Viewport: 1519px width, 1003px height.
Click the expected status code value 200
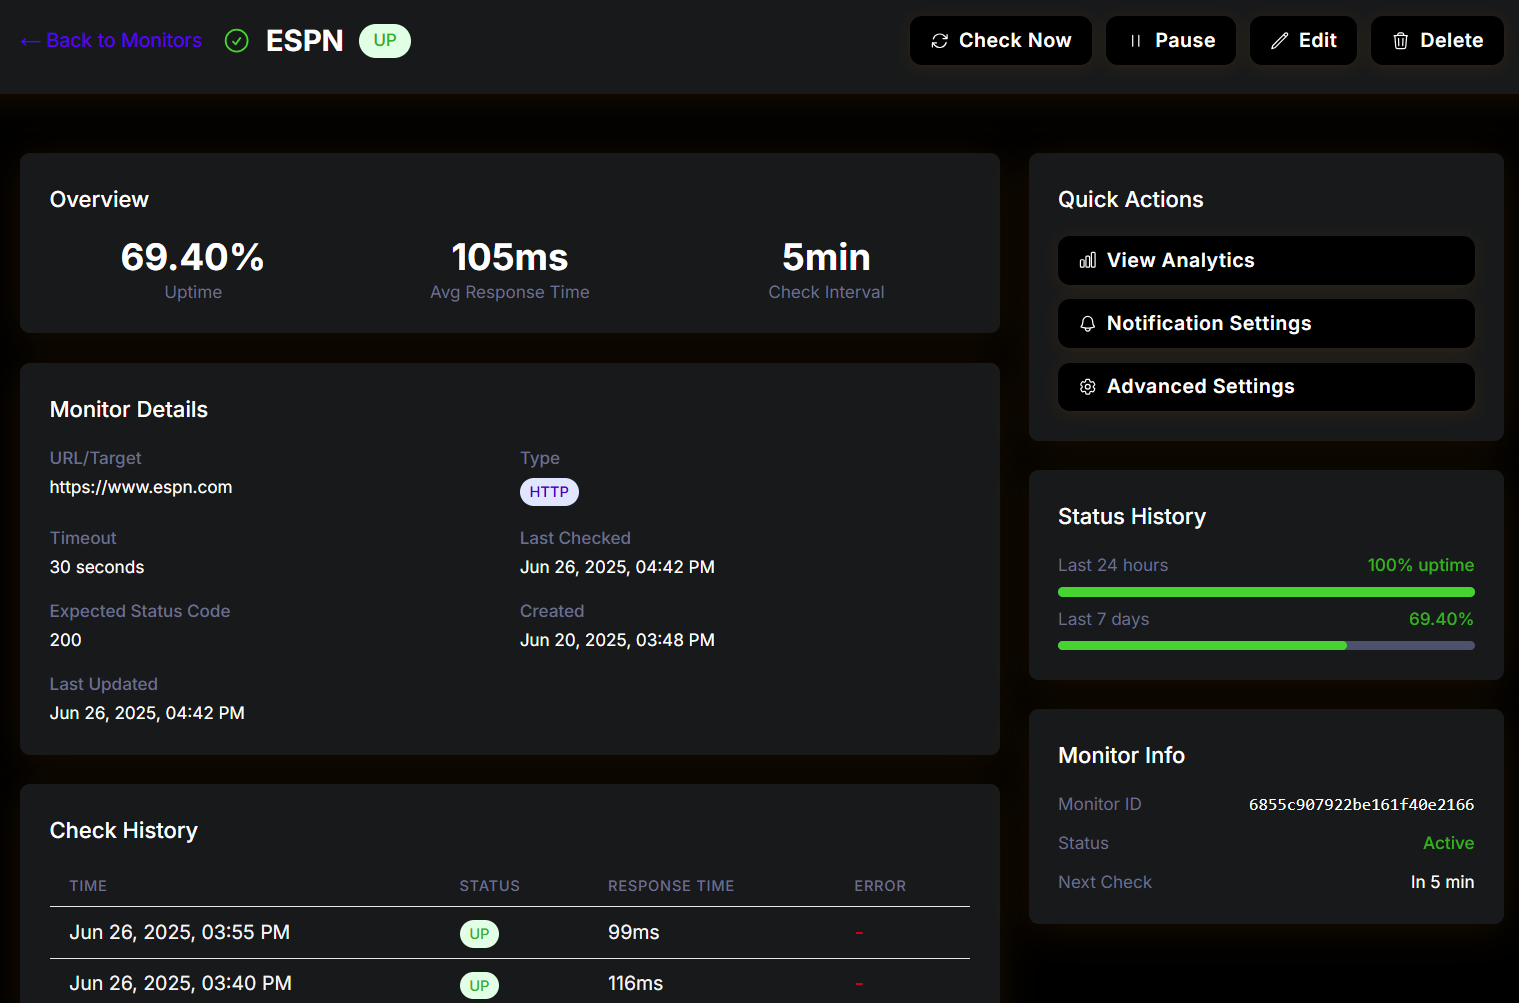pyautogui.click(x=66, y=640)
